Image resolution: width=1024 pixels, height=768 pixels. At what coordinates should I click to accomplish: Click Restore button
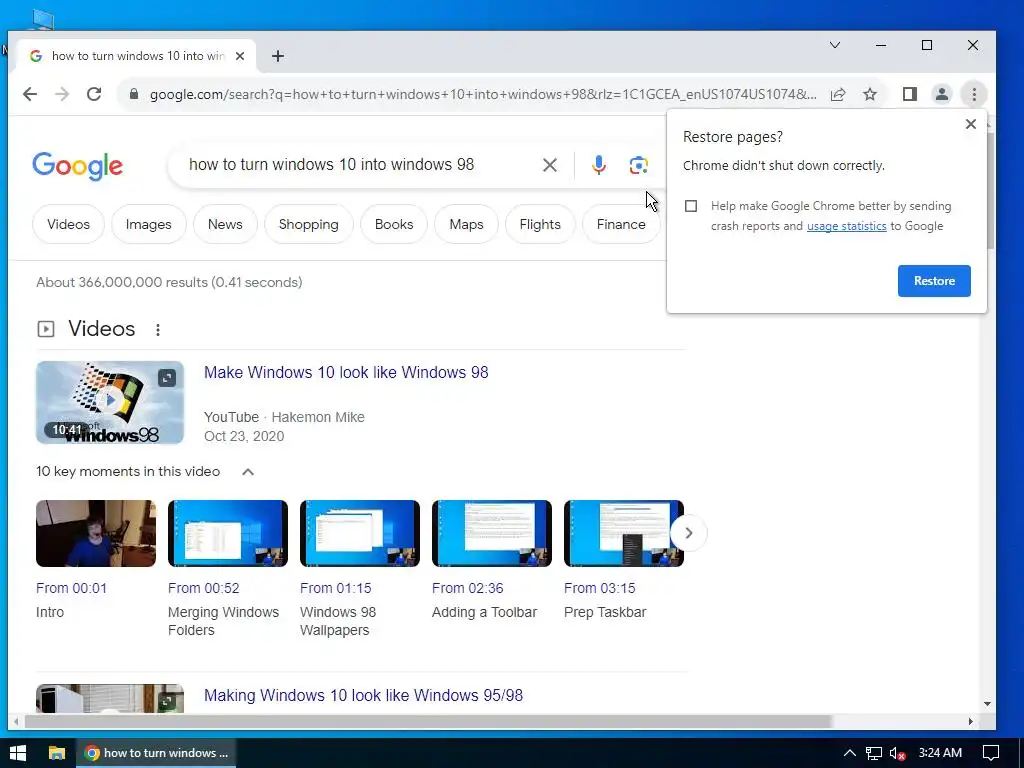[934, 281]
